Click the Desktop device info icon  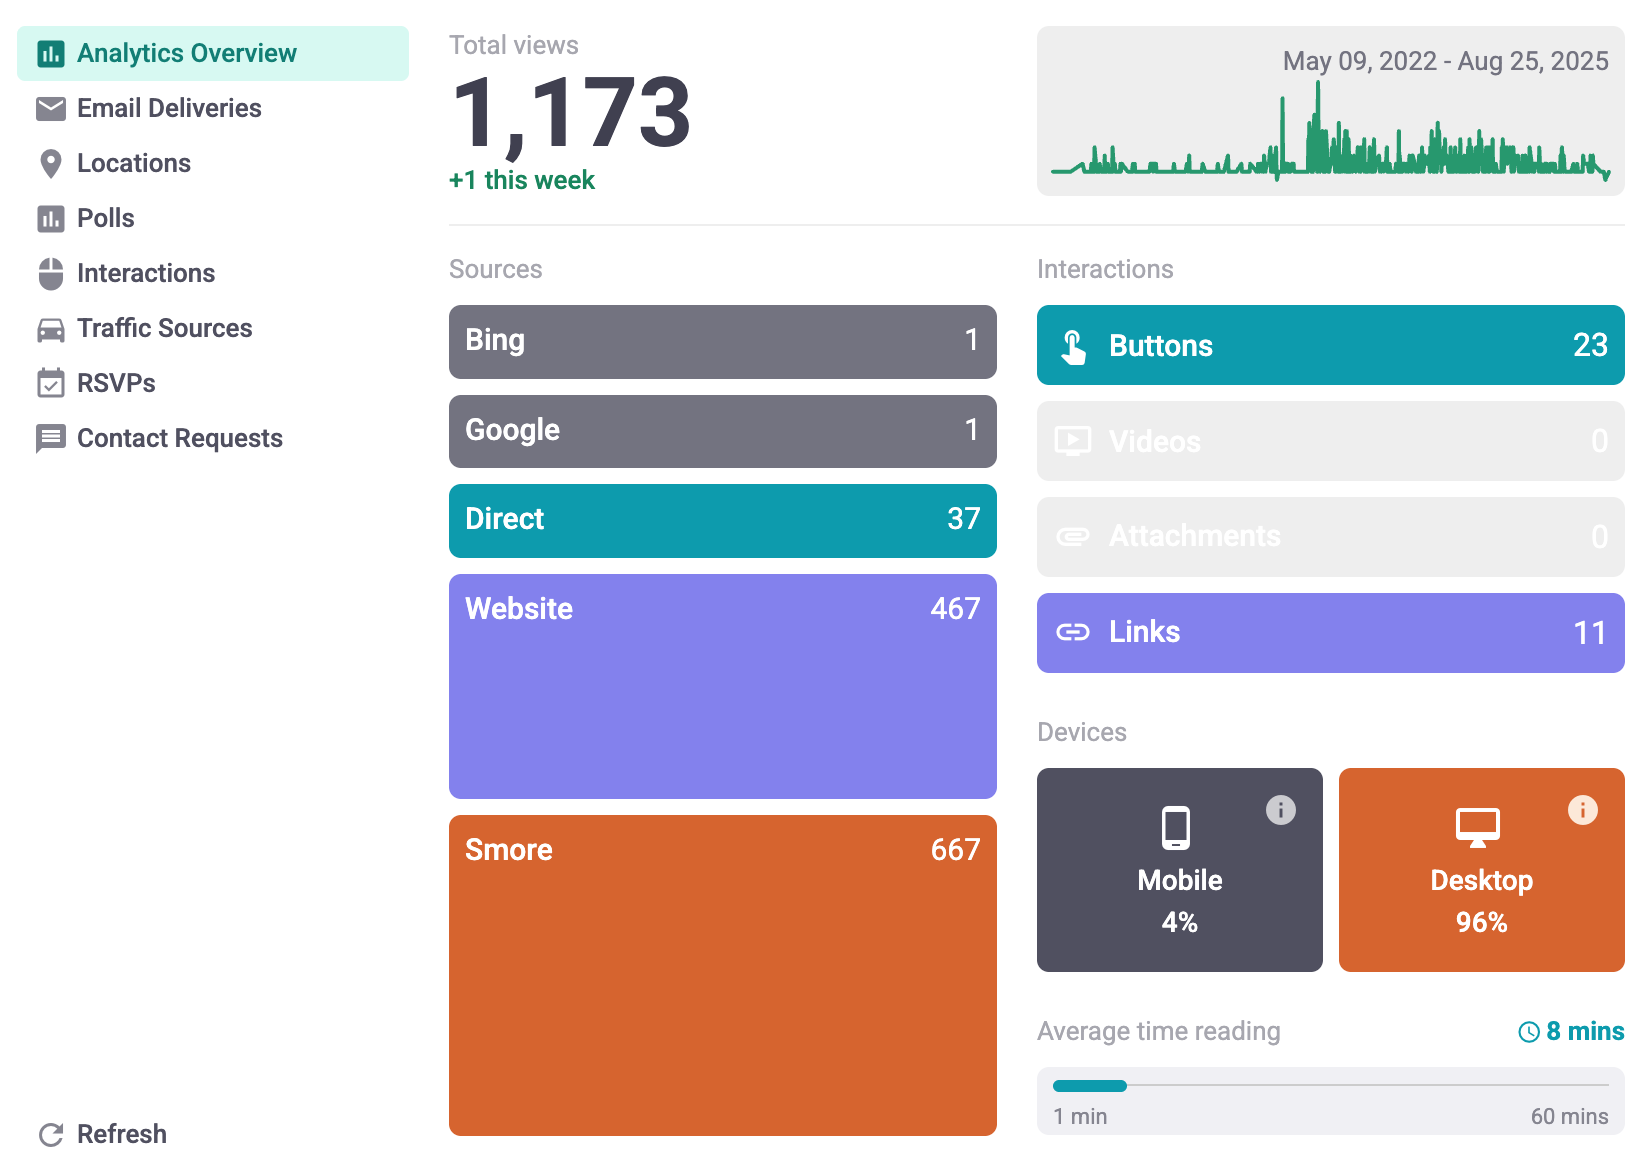[x=1582, y=810]
